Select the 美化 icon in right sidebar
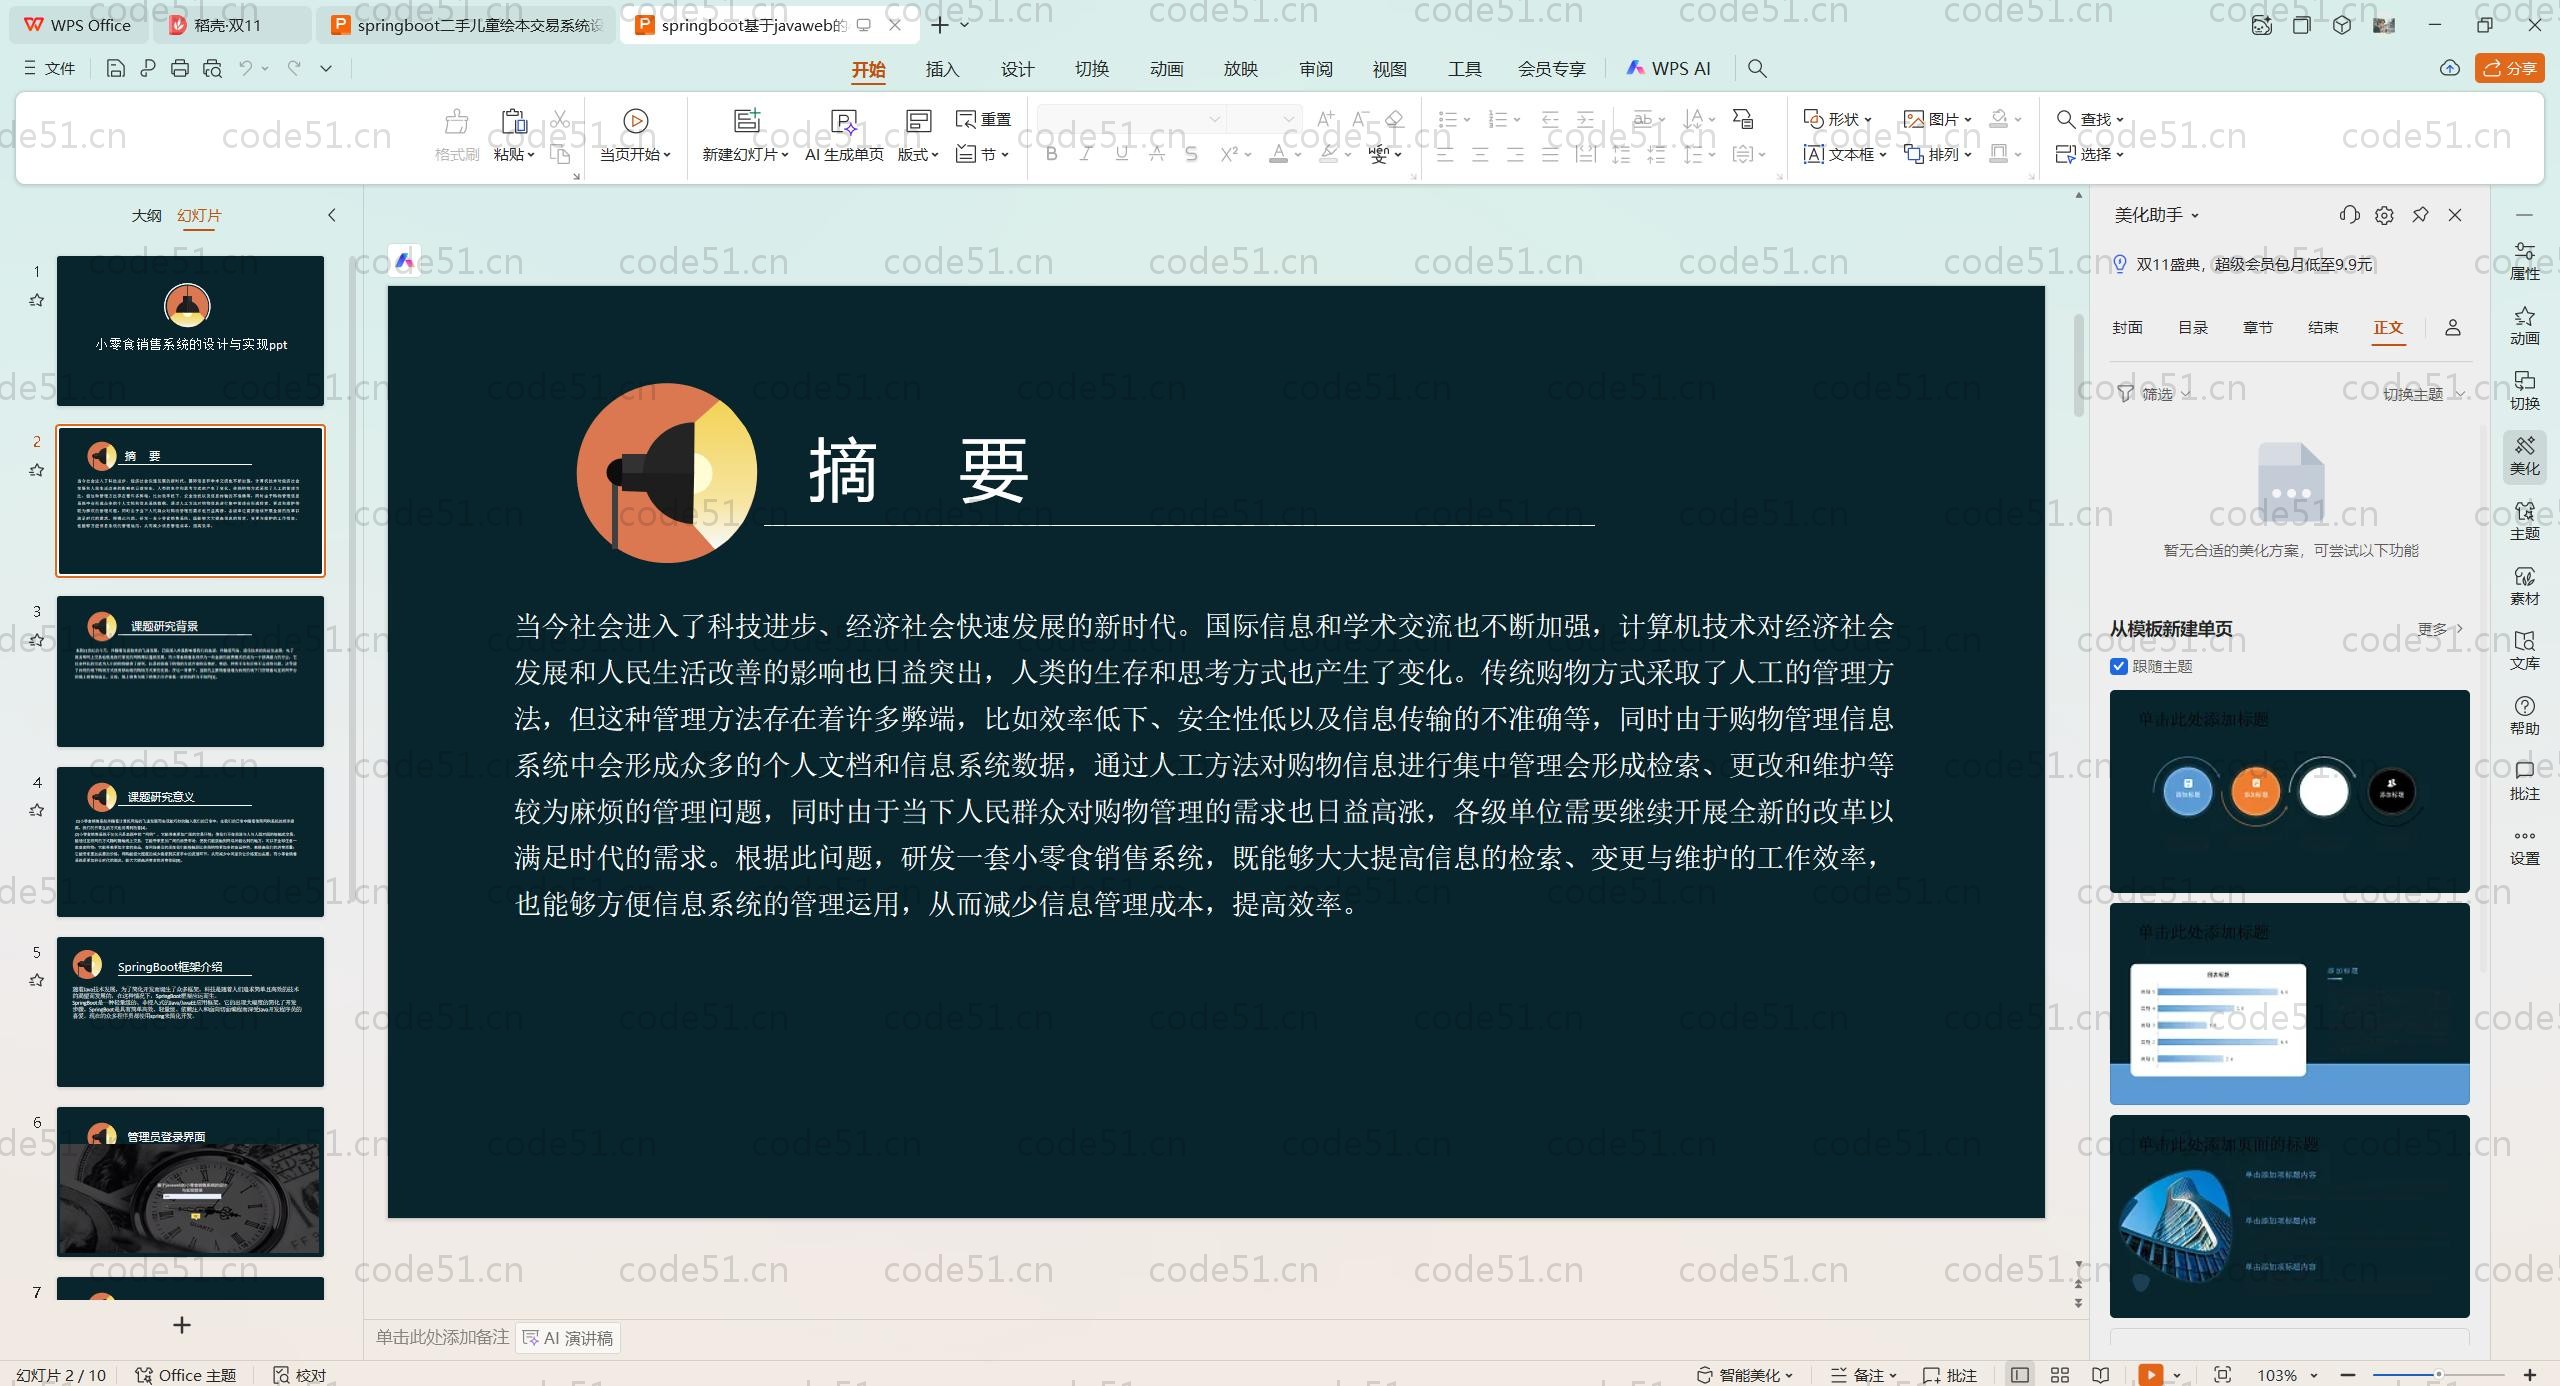The image size is (2560, 1386). coord(2524,455)
